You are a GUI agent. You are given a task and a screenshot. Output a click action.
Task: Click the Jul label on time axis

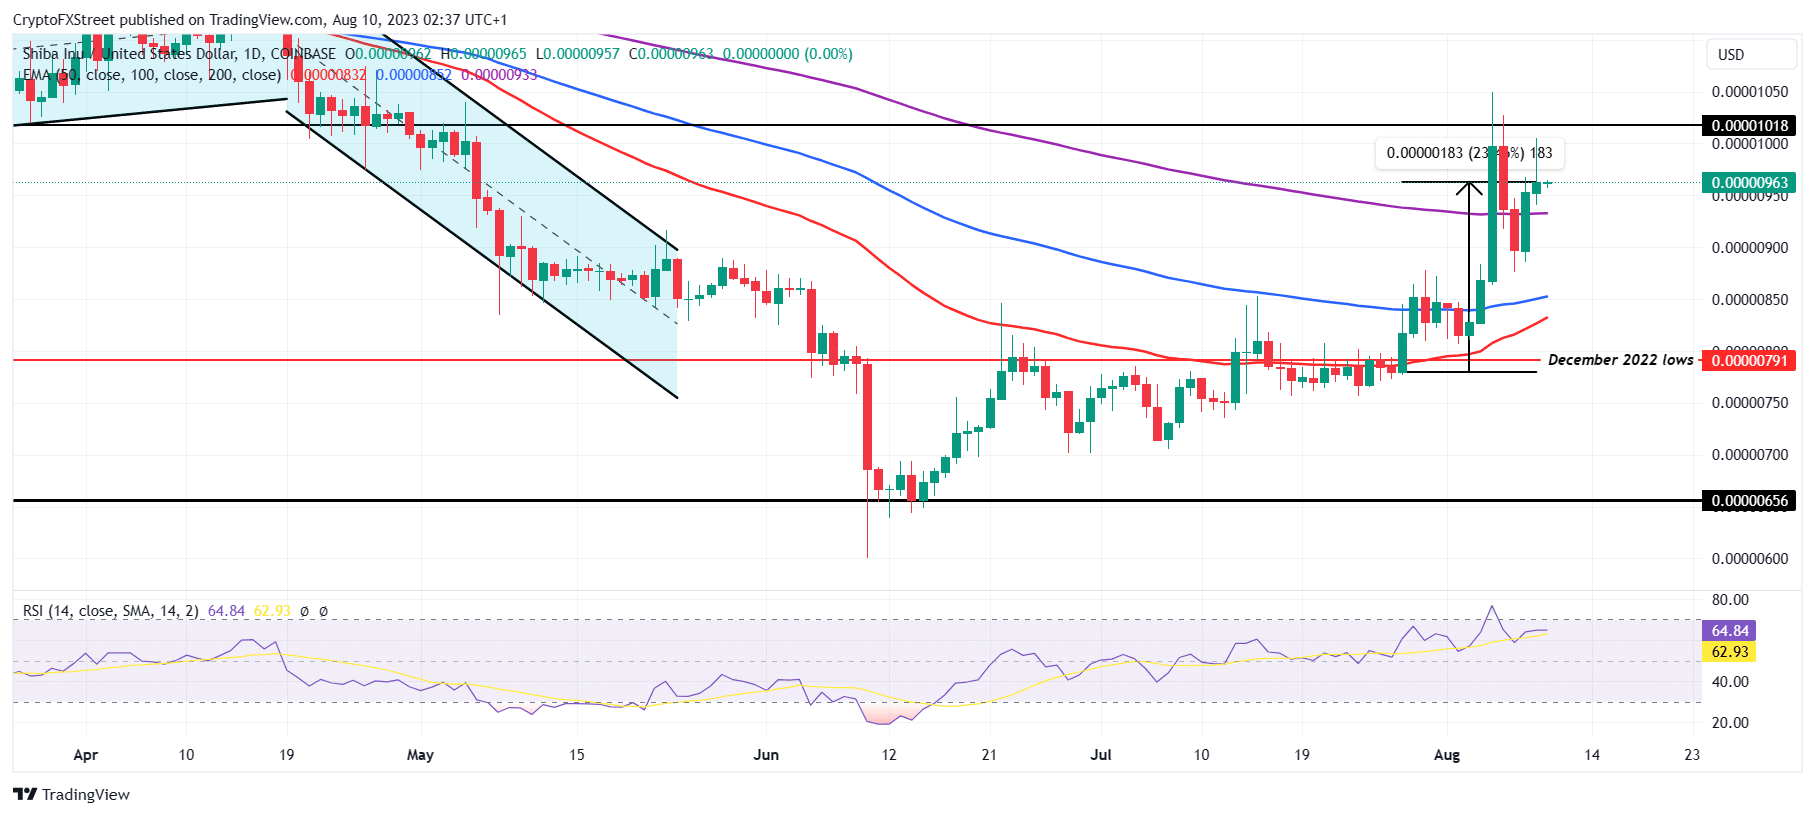pos(1101,755)
